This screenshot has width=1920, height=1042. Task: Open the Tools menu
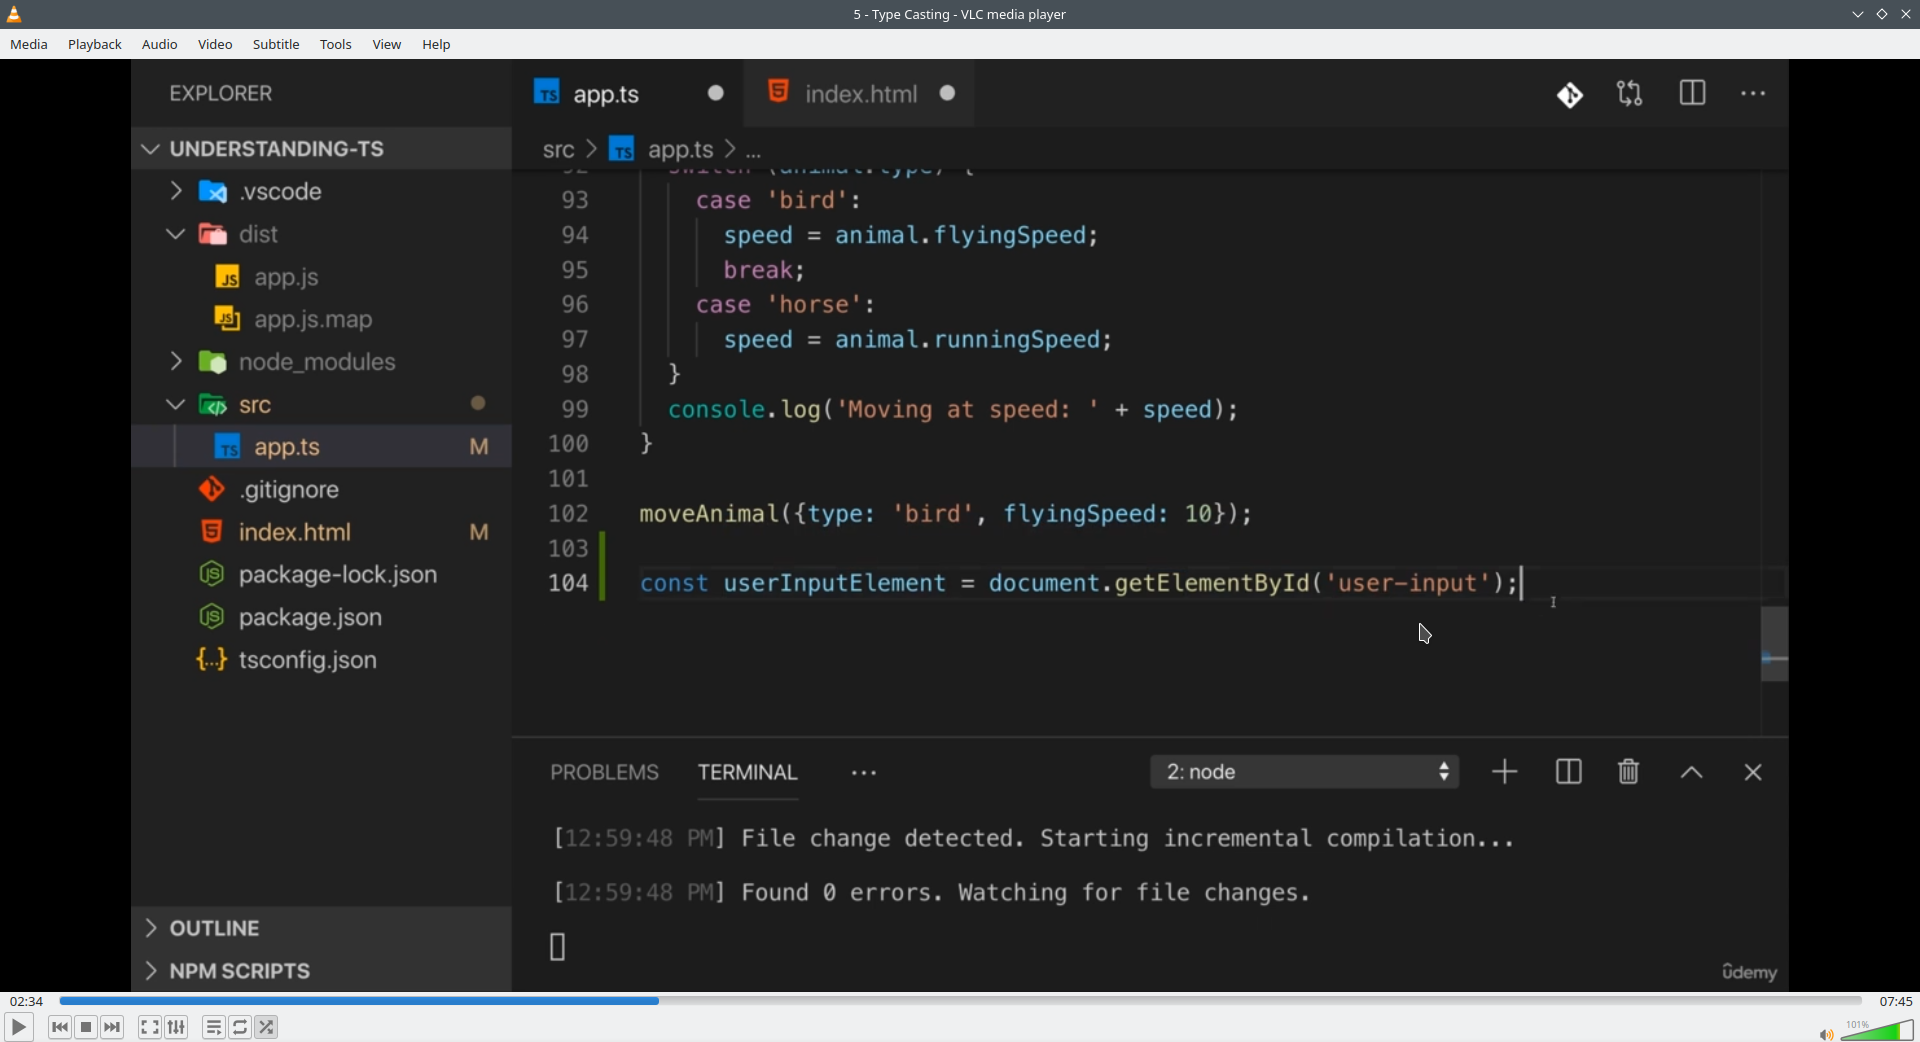[x=336, y=44]
